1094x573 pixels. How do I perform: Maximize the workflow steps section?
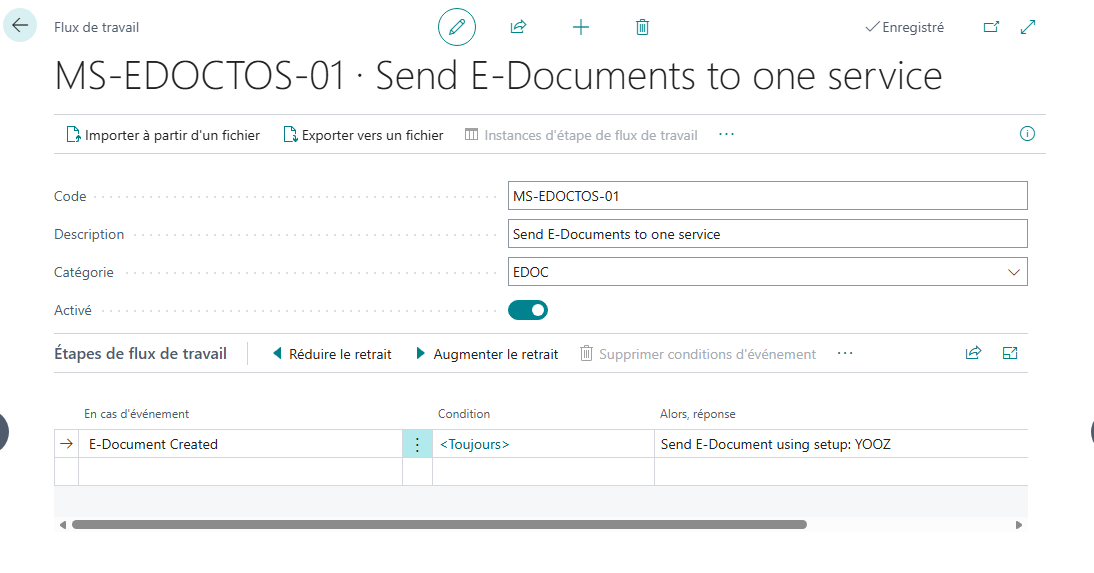click(x=1010, y=353)
